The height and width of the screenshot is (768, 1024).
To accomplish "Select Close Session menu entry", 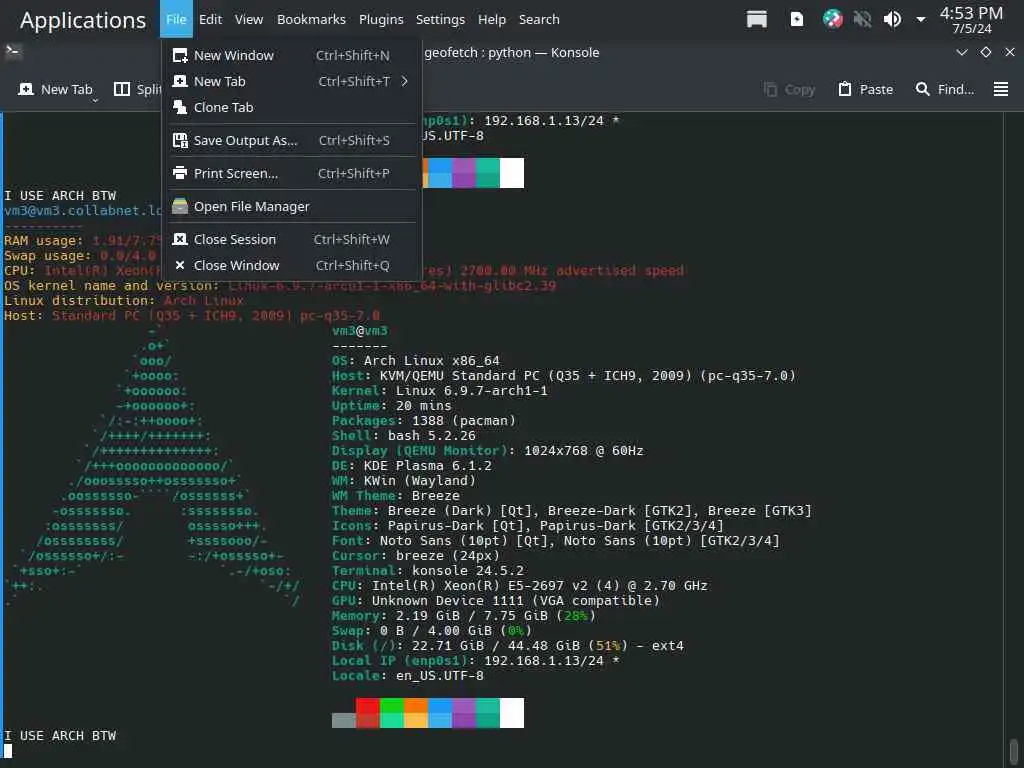I will pos(291,240).
